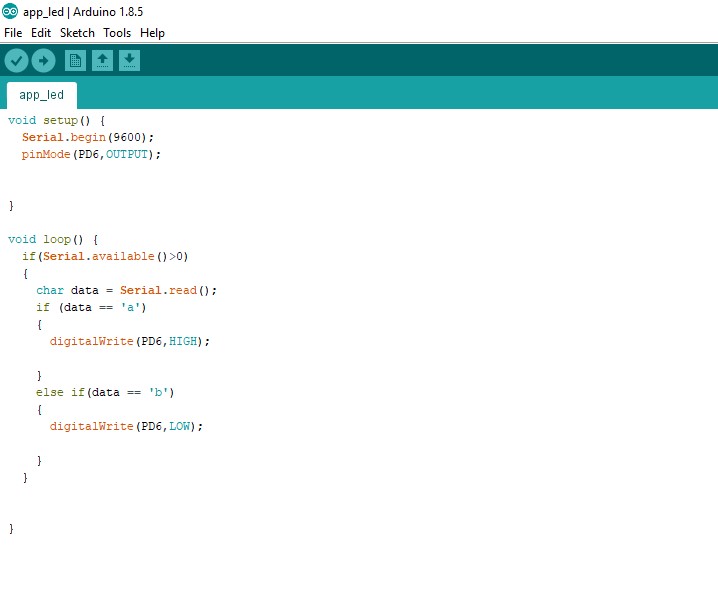Save sketch using down-arrow icon
The height and width of the screenshot is (611, 718).
click(x=130, y=60)
